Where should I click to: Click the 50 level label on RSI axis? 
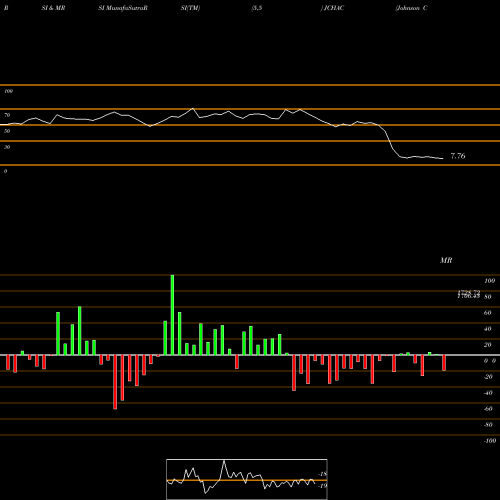[x=7, y=131]
